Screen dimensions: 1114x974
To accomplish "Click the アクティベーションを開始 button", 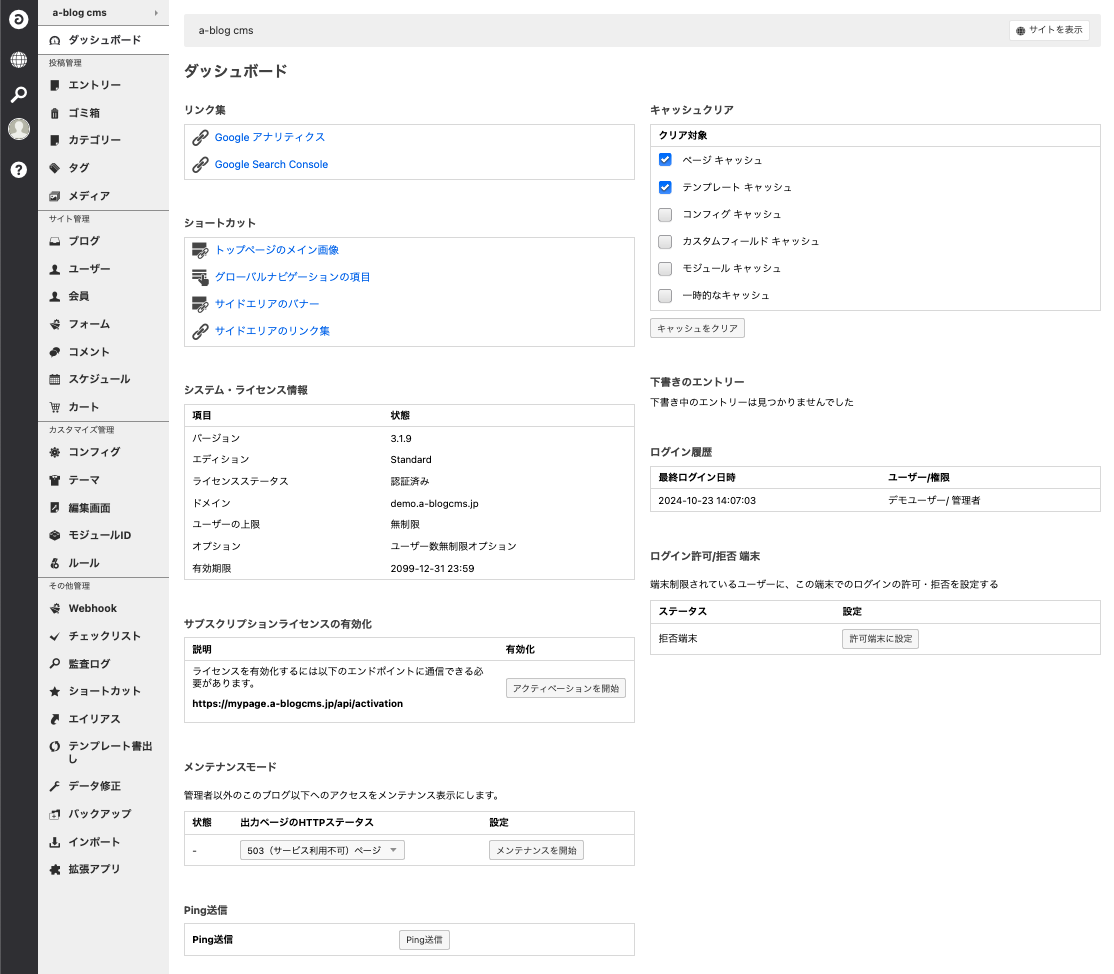I will (x=566, y=688).
